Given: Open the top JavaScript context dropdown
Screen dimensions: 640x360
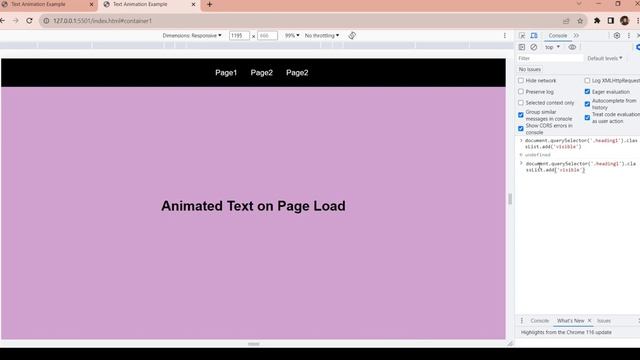Looking at the screenshot, I should (553, 47).
